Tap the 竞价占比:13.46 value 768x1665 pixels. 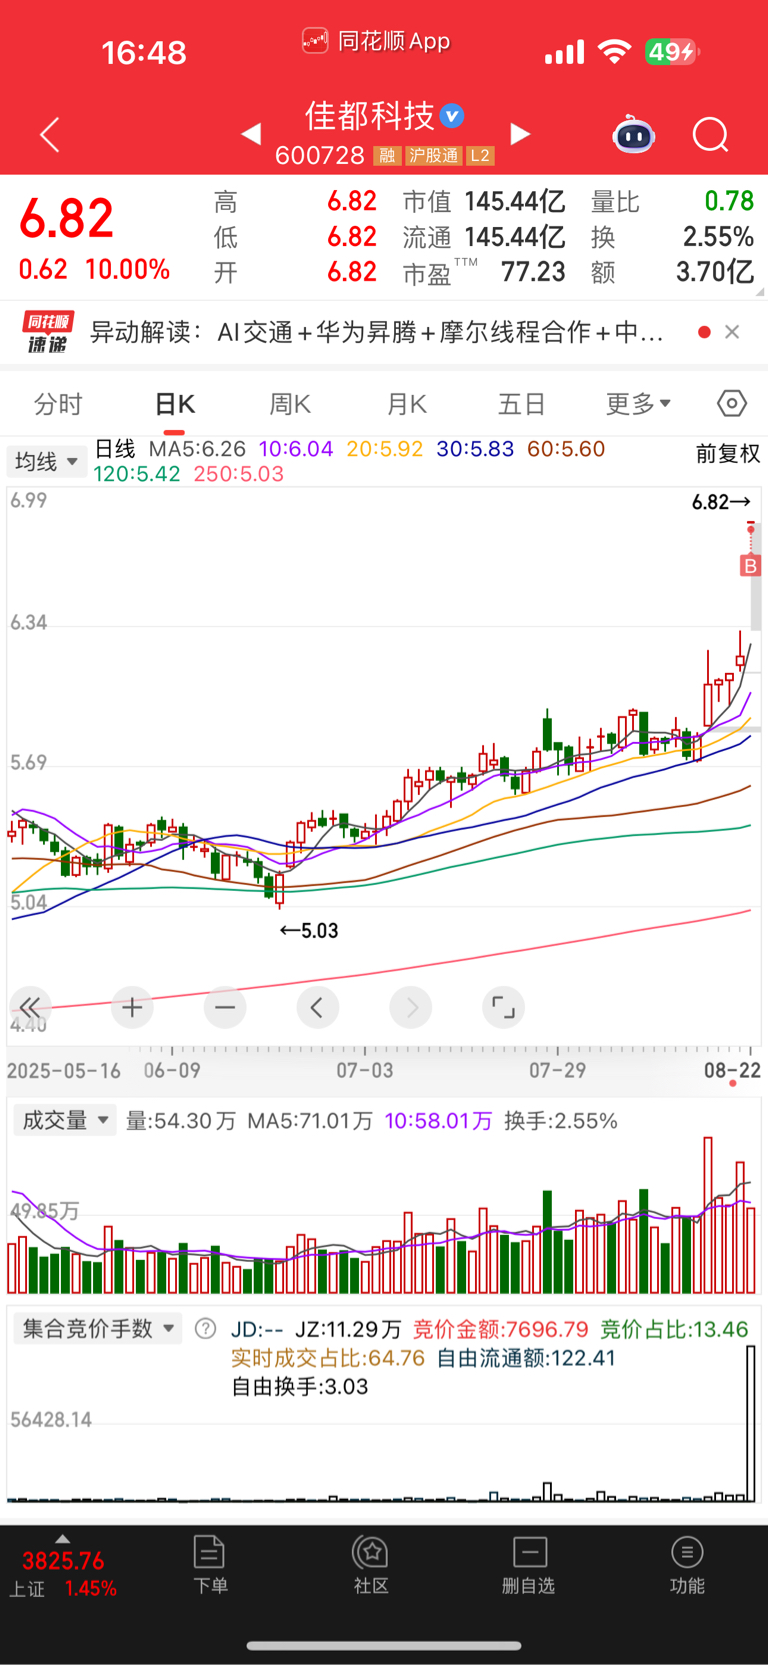674,1329
